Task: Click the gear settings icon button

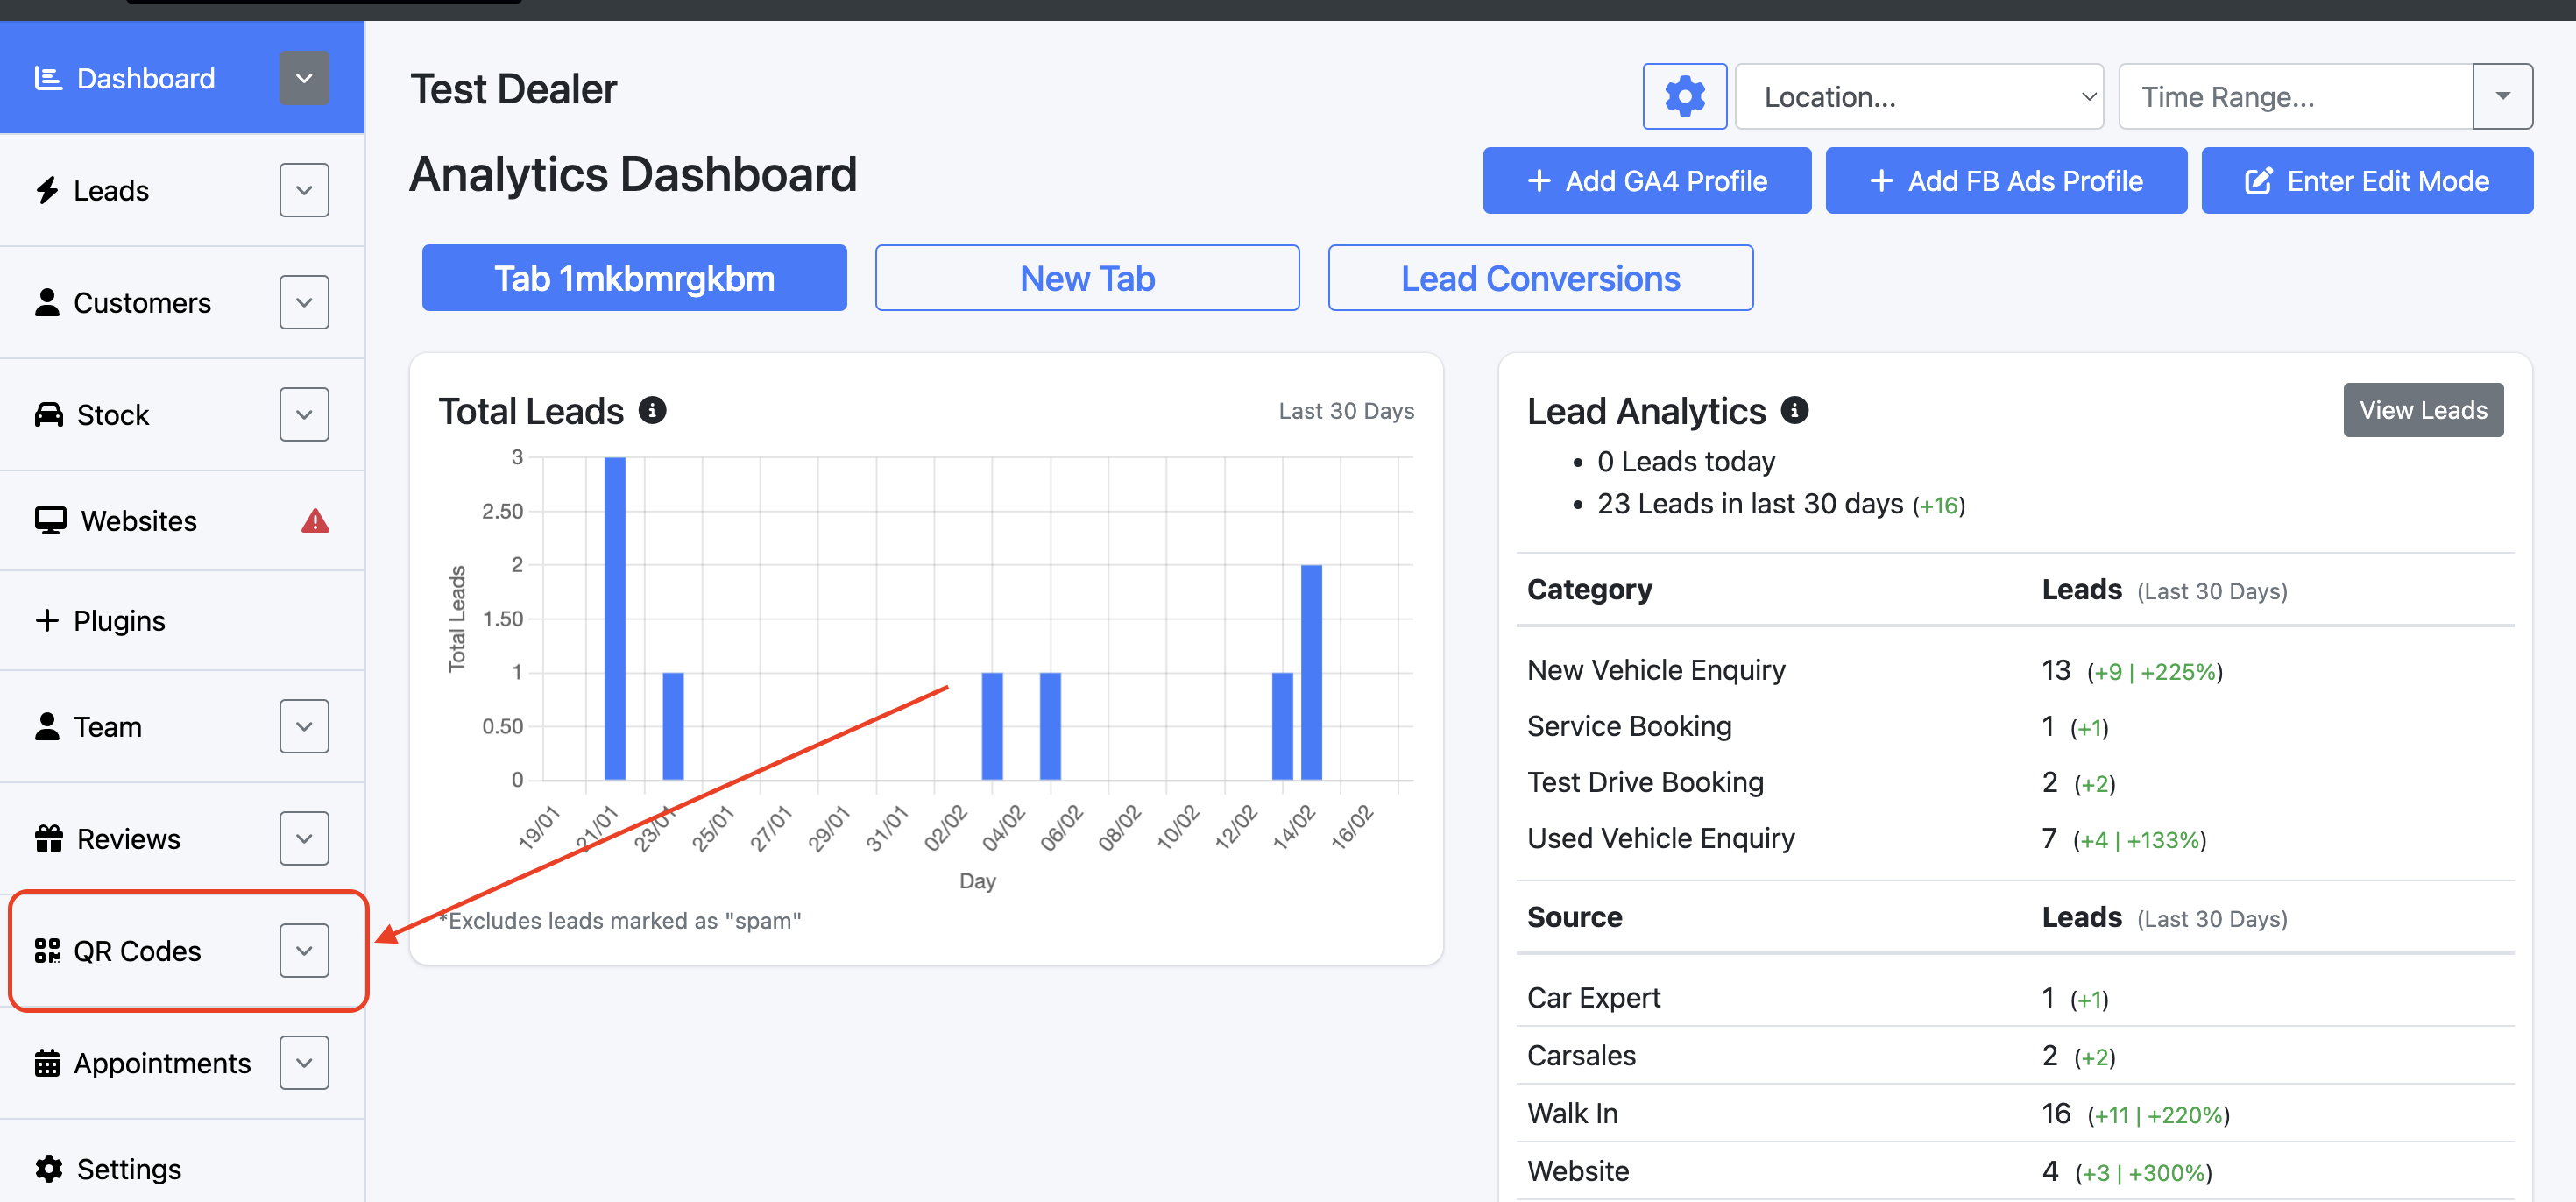Action: [x=1684, y=97]
